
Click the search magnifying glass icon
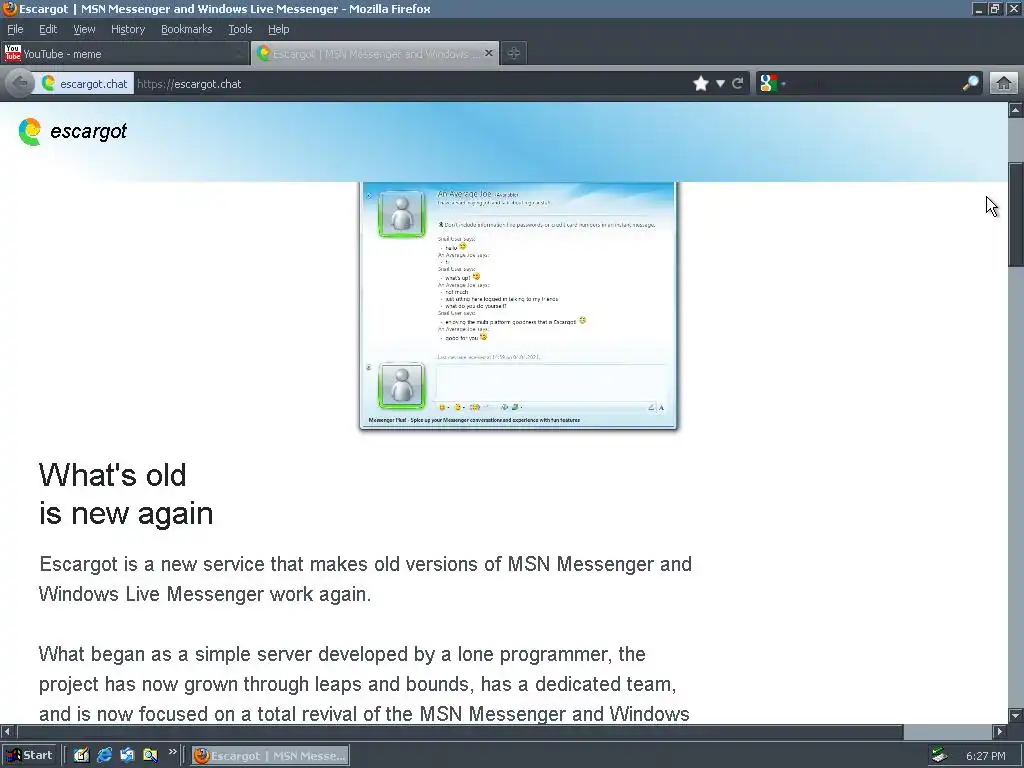(x=970, y=83)
